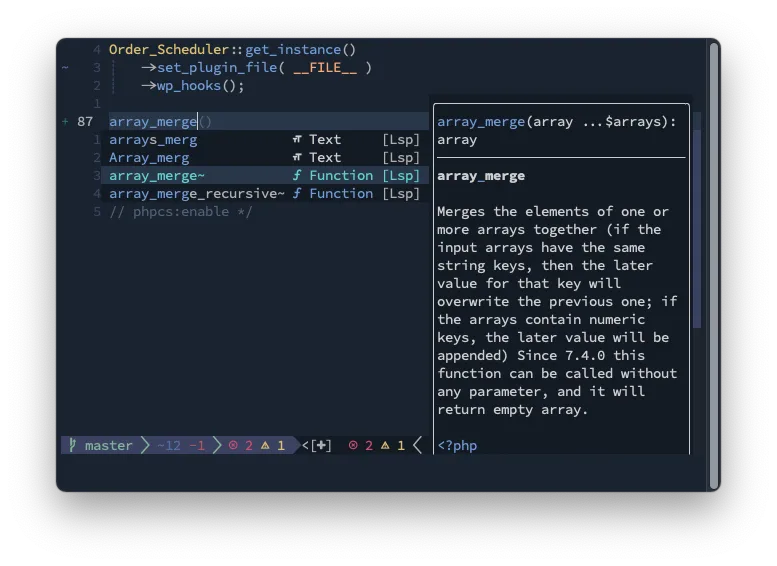Click the ~12 changed lines indicator
This screenshot has width=777, height=566.
(x=168, y=446)
